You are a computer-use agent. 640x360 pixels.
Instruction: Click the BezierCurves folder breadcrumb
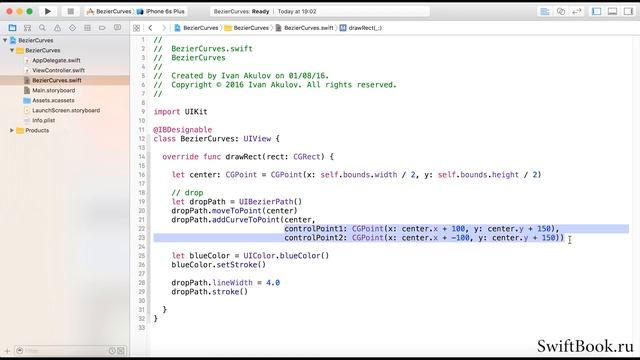click(x=247, y=28)
